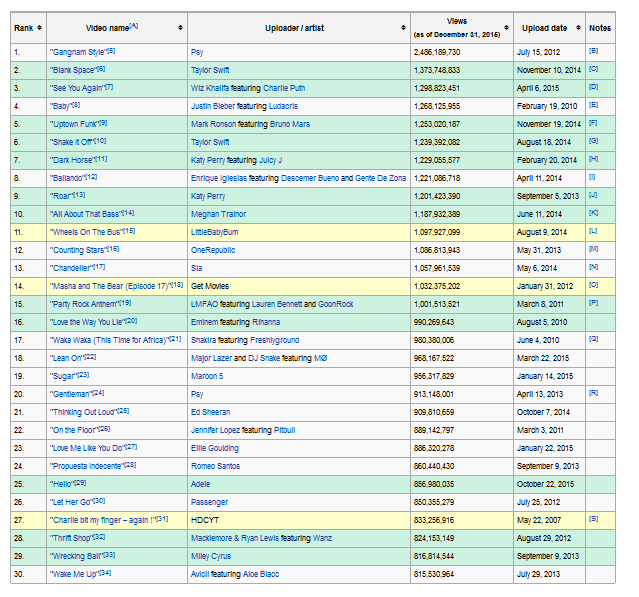639x597 pixels.
Task: Open note [S] in Charlie bit my finger row
Action: tap(593, 519)
